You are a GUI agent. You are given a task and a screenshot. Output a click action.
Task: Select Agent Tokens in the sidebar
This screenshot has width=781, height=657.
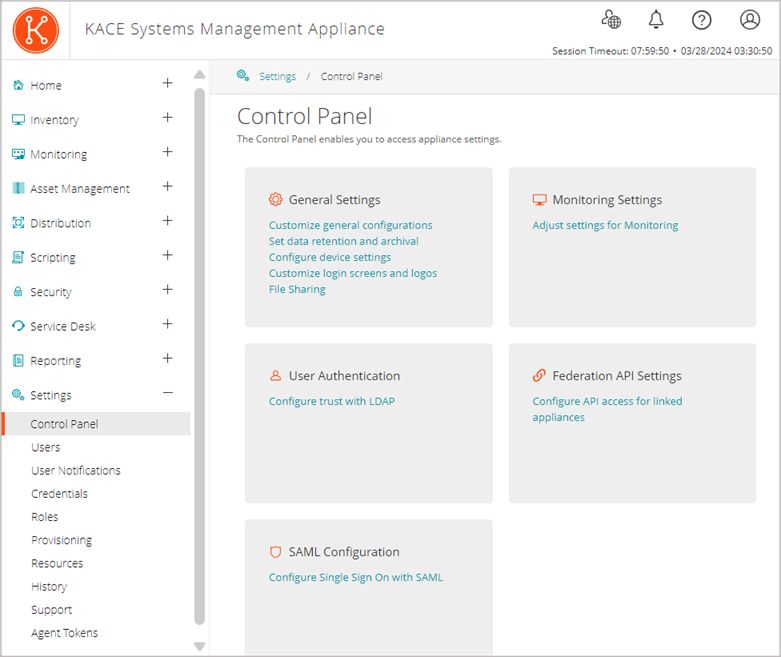(64, 633)
